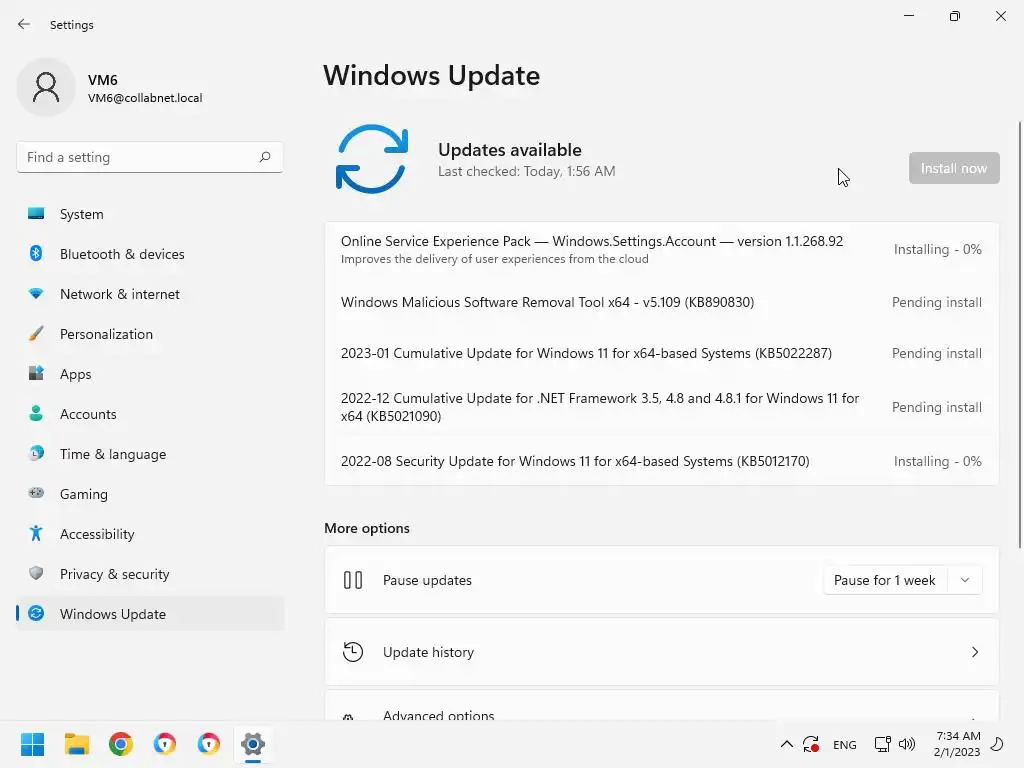Open the Pause for 1 week dropdown arrow
Viewport: 1024px width, 768px height.
[x=965, y=580]
